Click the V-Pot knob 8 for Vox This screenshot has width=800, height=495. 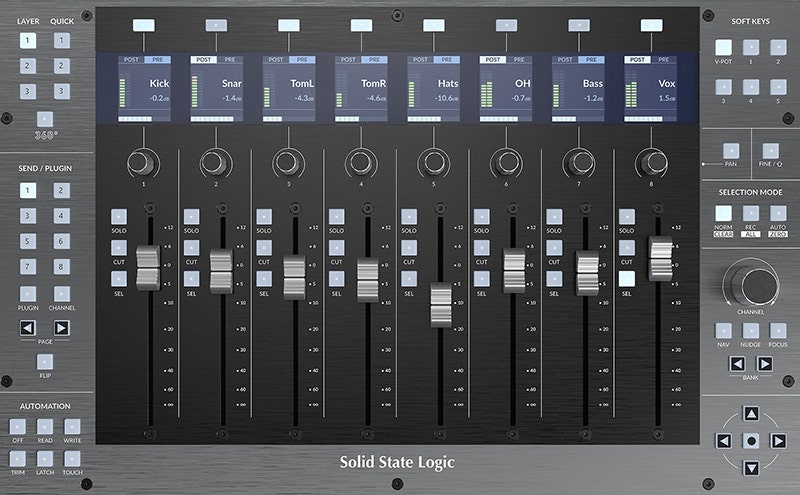pos(651,163)
